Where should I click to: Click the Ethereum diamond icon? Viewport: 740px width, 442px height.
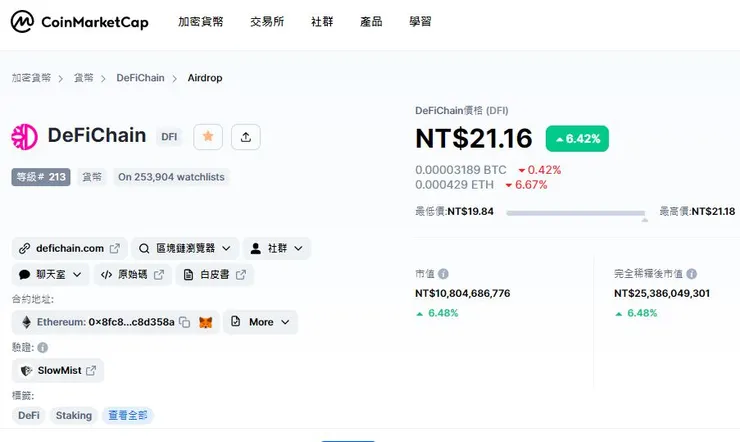(x=26, y=322)
